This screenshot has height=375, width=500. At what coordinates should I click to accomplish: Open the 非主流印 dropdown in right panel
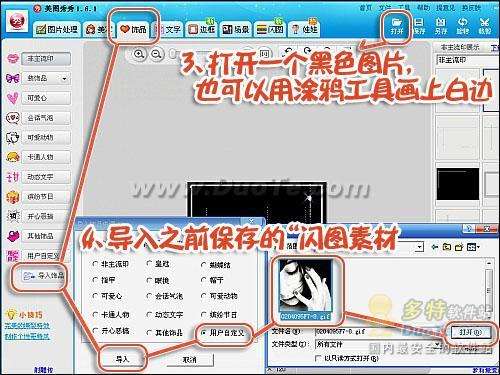click(467, 60)
